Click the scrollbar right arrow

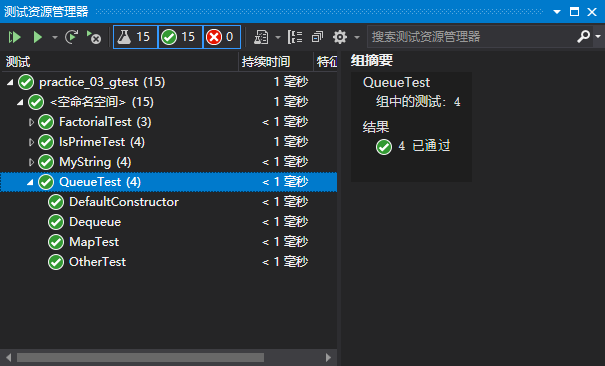coord(328,358)
